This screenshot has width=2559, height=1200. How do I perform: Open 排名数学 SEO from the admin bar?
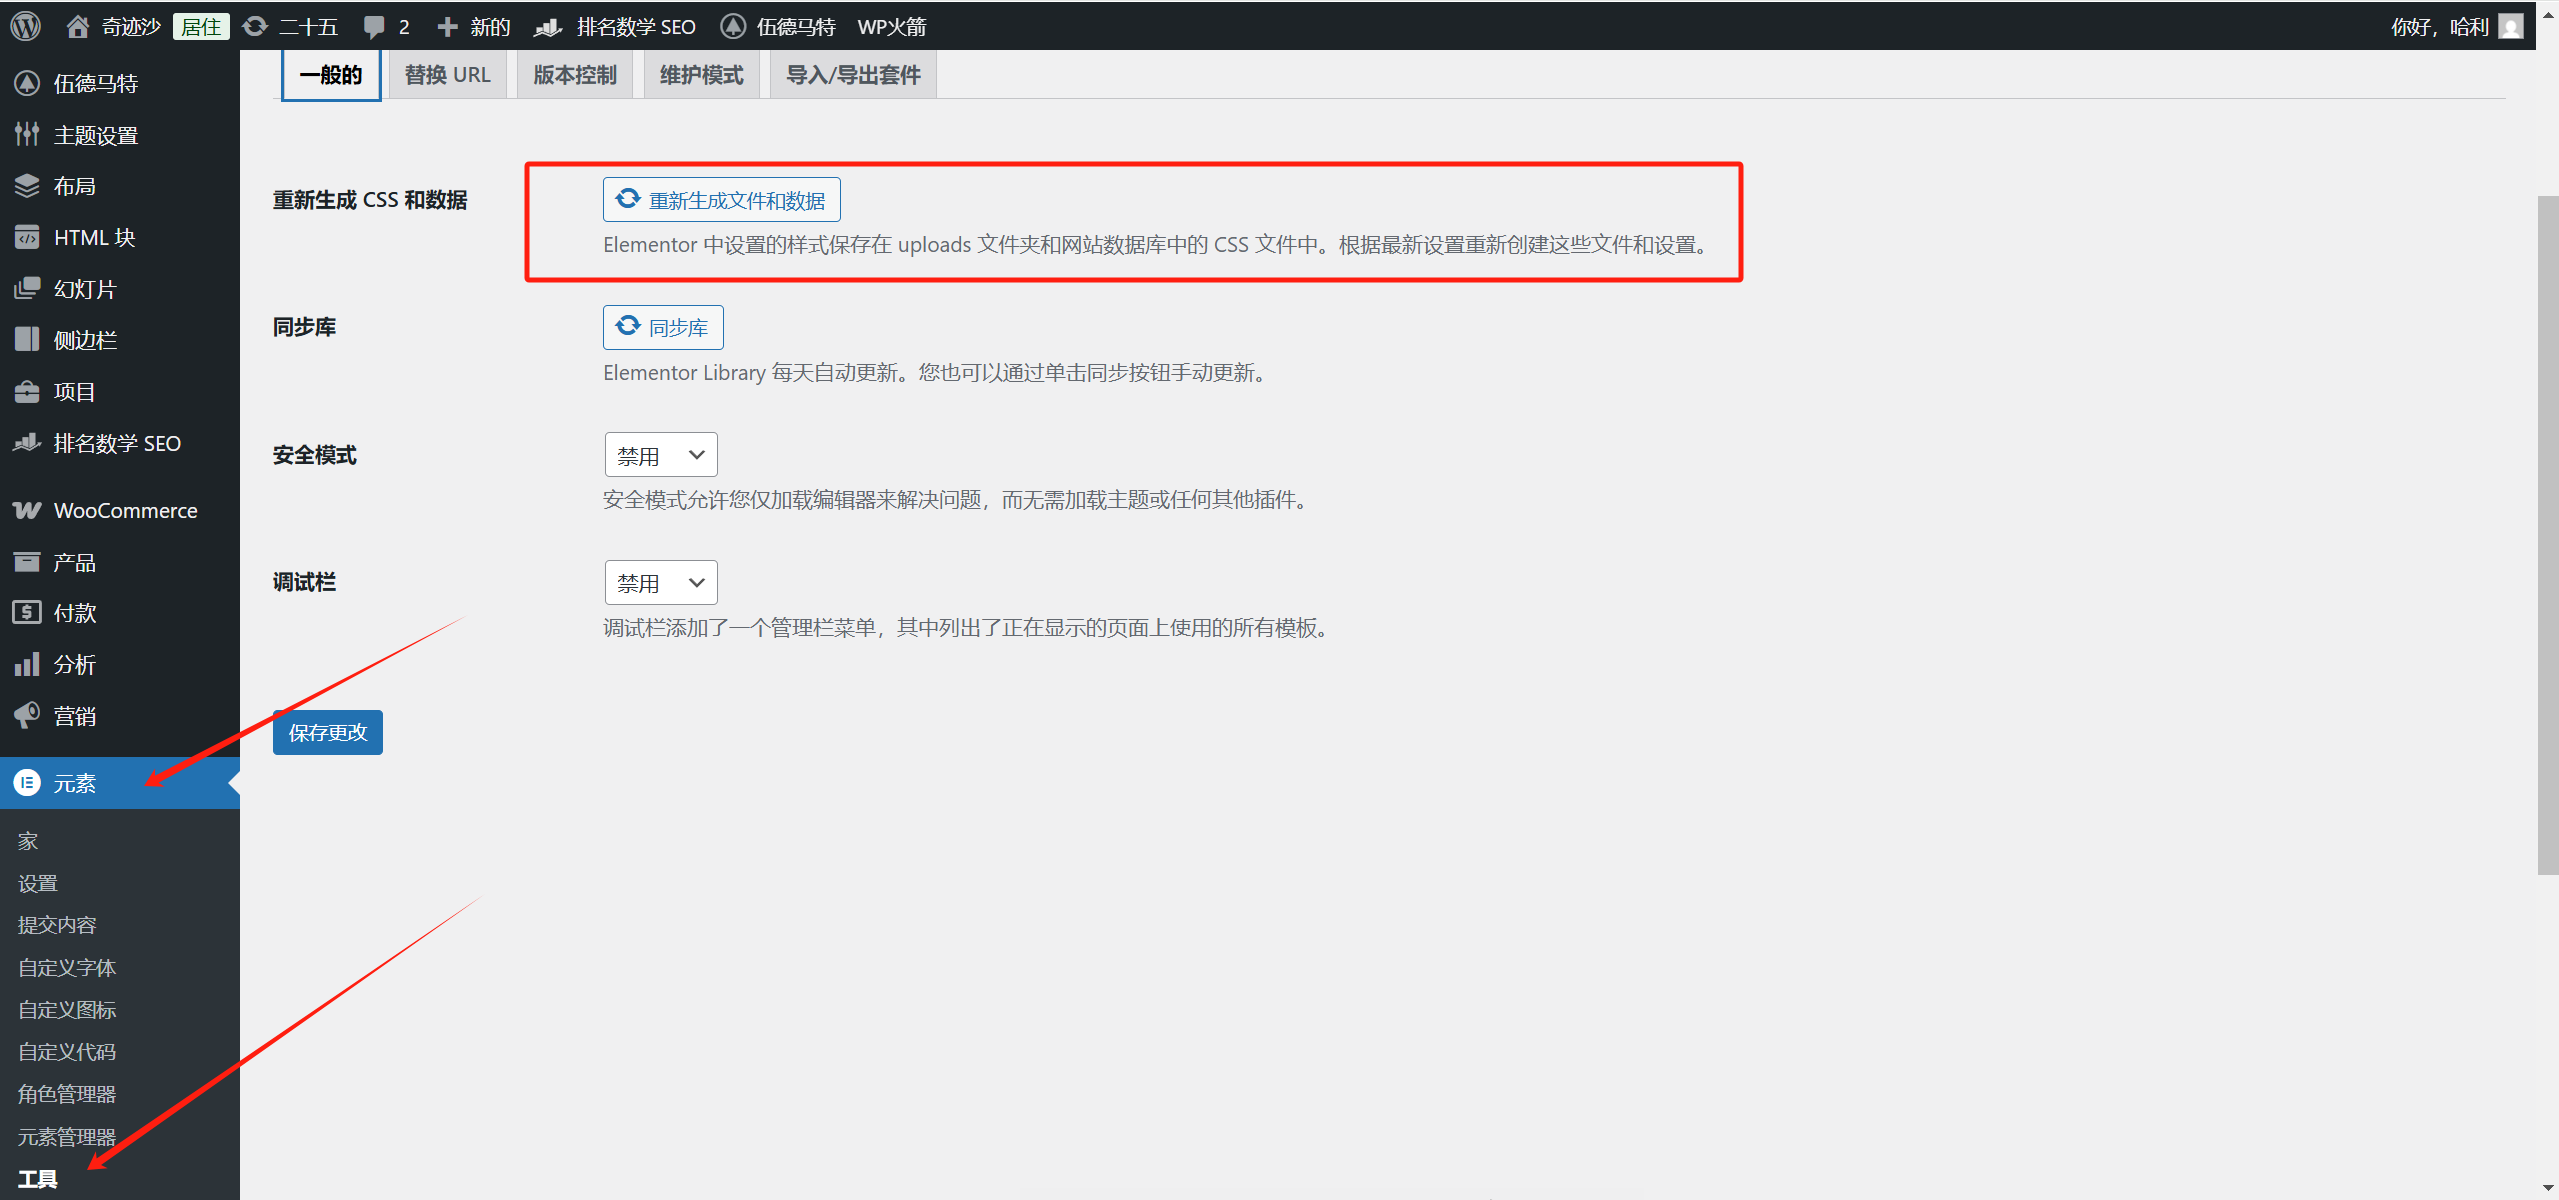coord(615,26)
